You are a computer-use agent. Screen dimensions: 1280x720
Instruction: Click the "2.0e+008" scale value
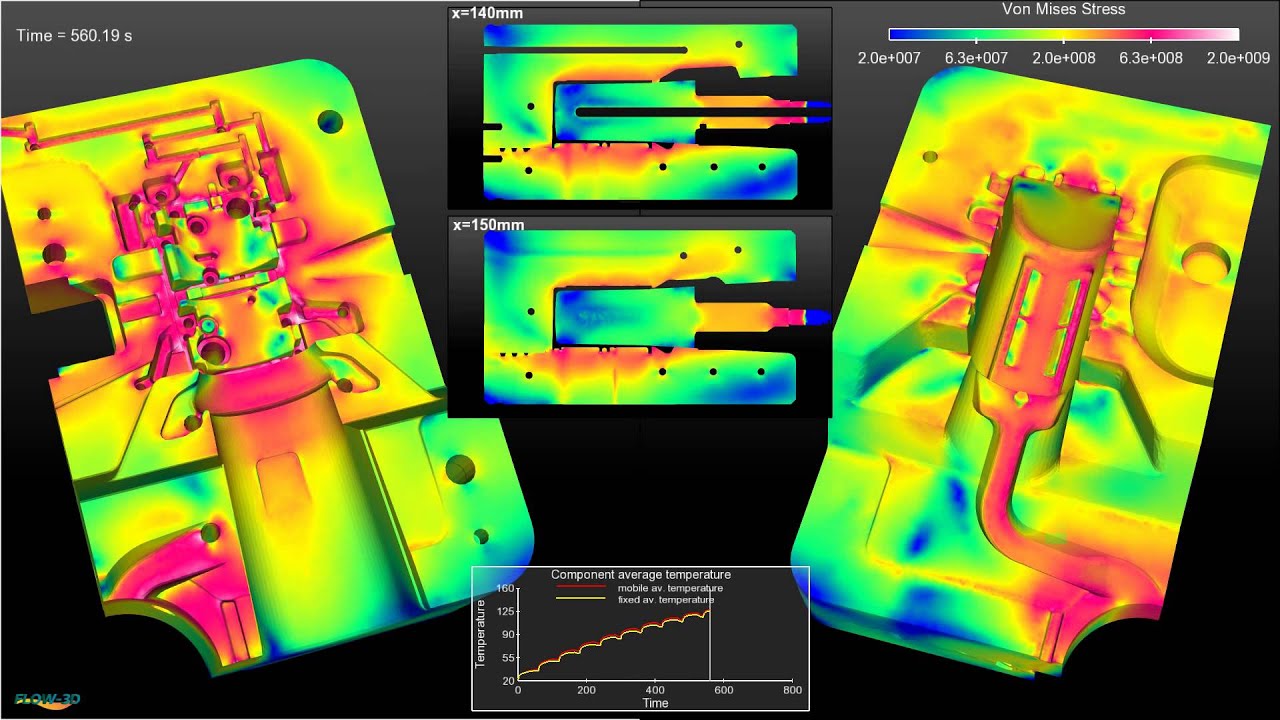pyautogui.click(x=1063, y=58)
